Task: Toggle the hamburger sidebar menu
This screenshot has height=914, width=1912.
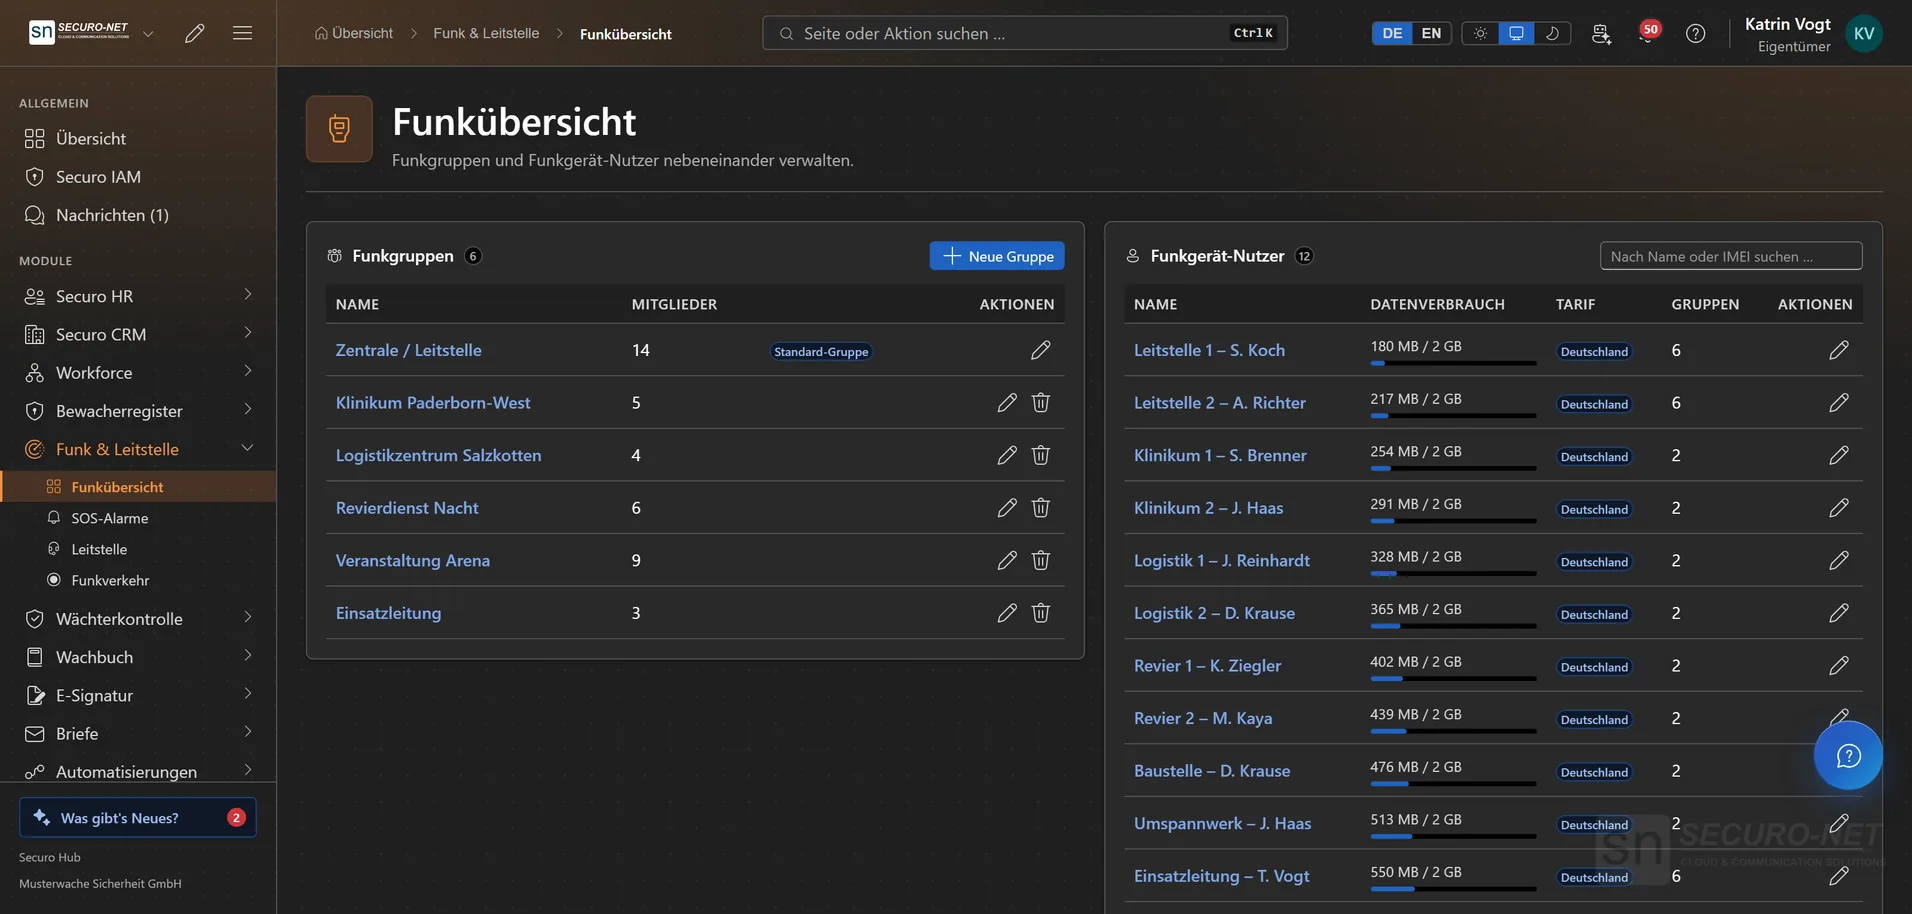Action: tap(242, 33)
